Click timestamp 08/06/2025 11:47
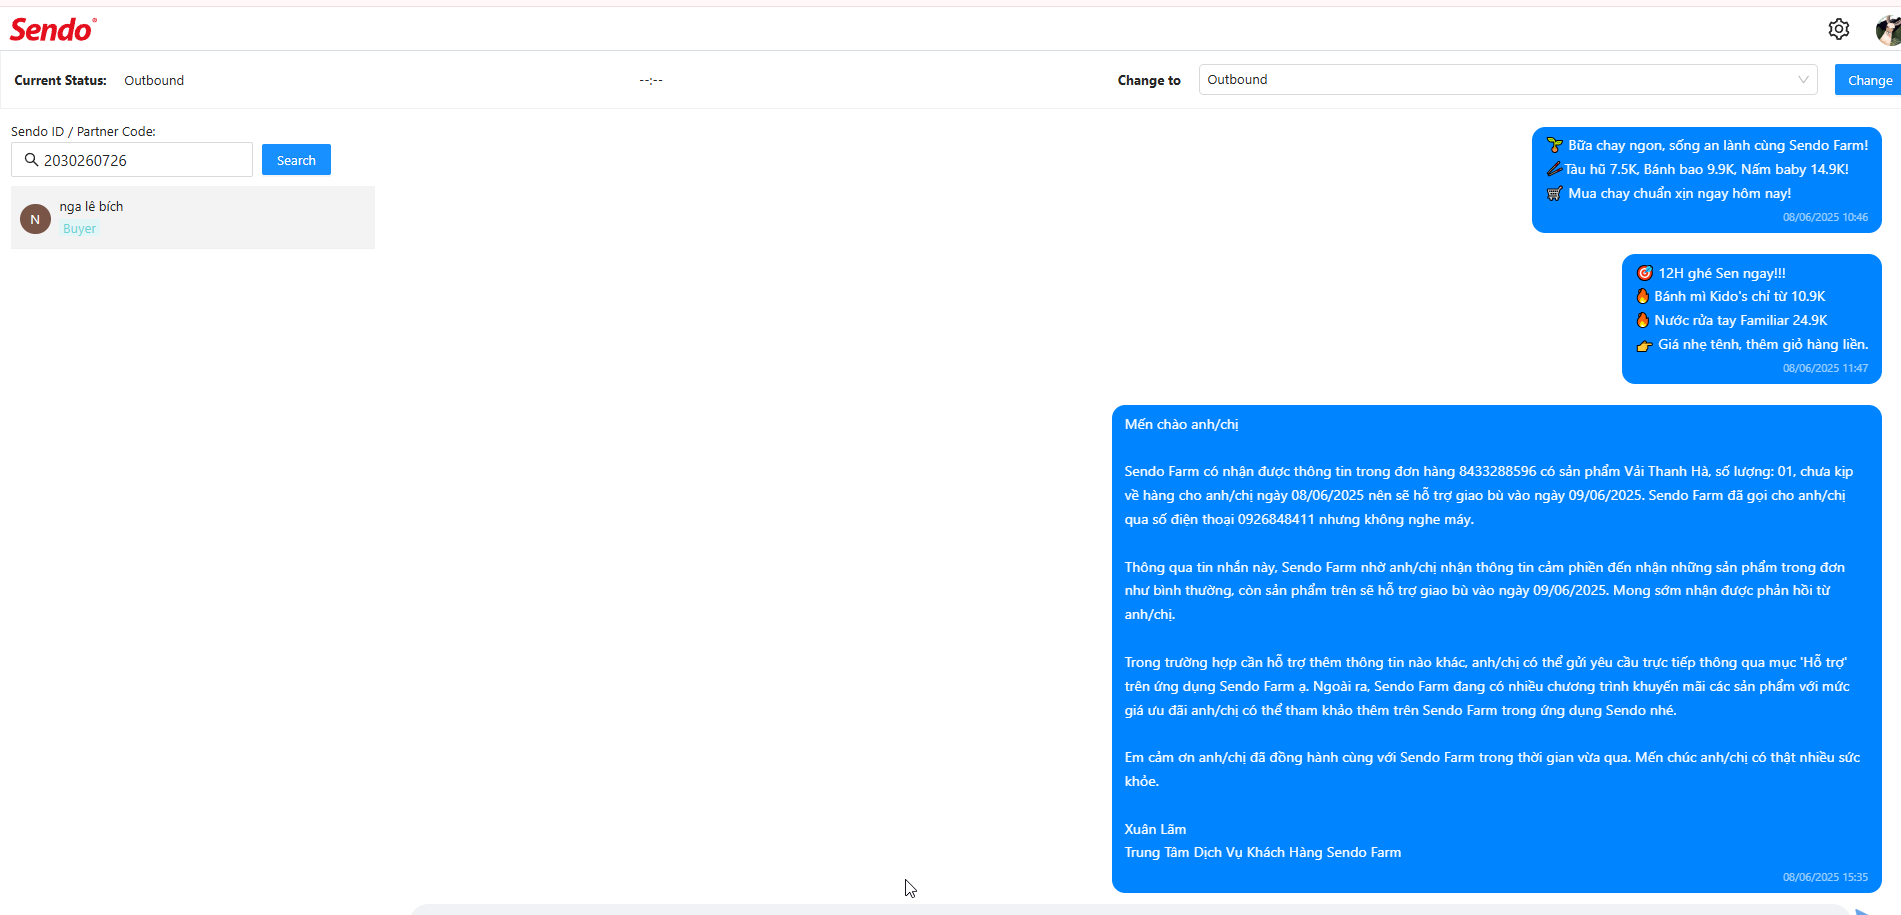1901x915 pixels. 1825,368
